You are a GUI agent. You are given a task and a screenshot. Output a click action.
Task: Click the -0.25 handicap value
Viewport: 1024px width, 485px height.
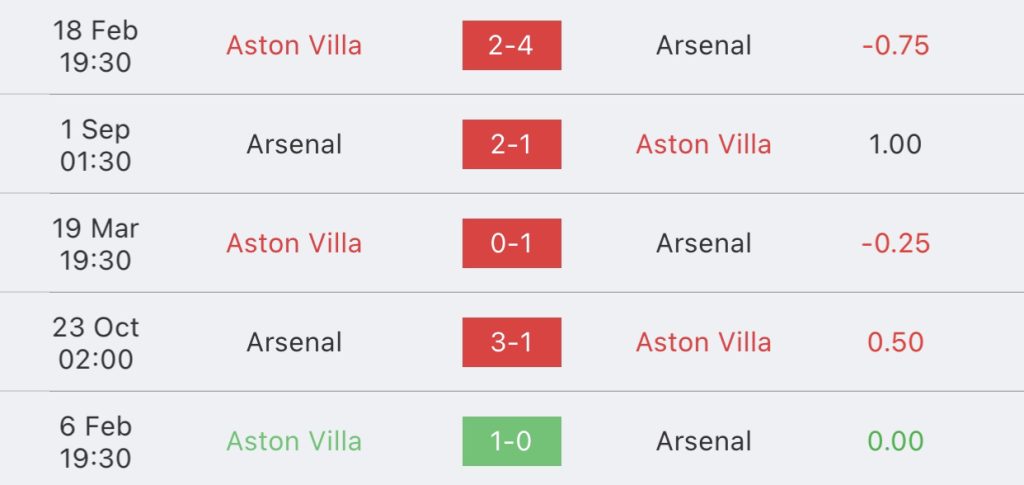pyautogui.click(x=895, y=243)
